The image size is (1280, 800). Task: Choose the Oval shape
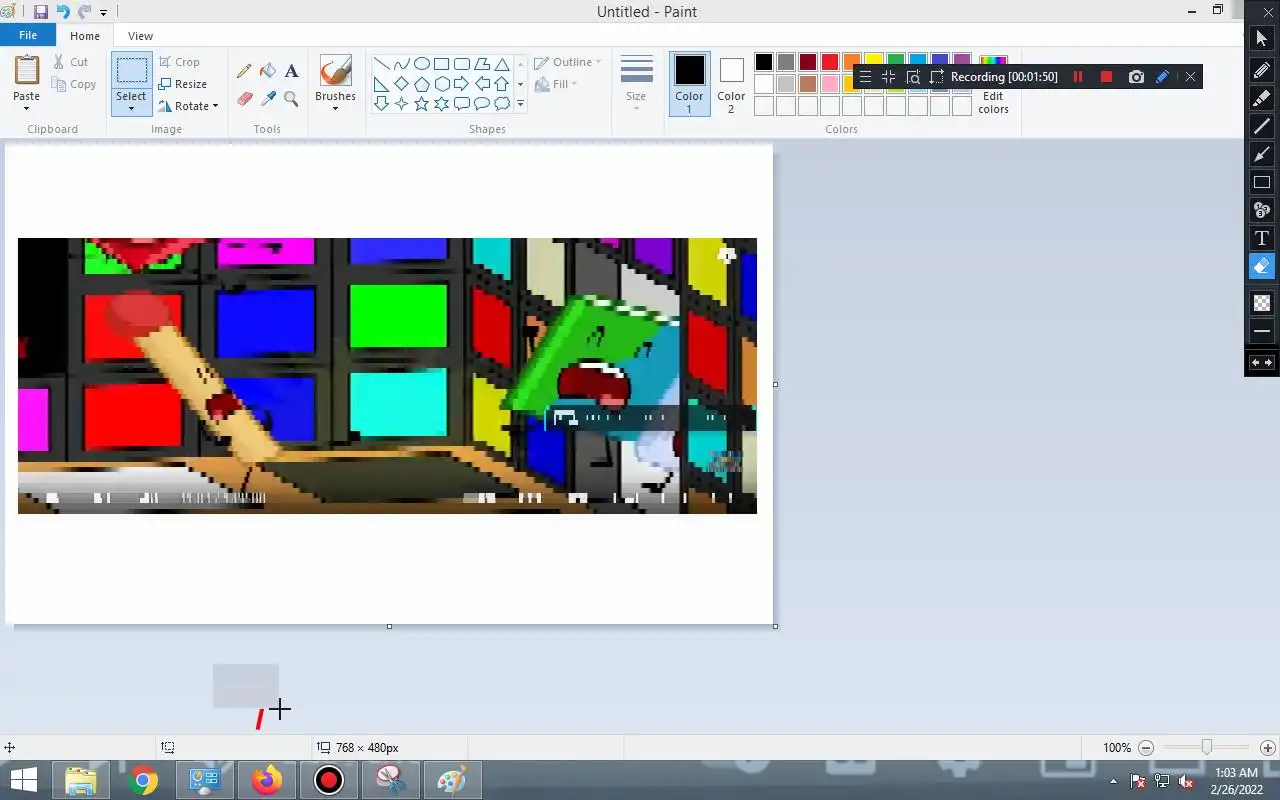pyautogui.click(x=421, y=64)
